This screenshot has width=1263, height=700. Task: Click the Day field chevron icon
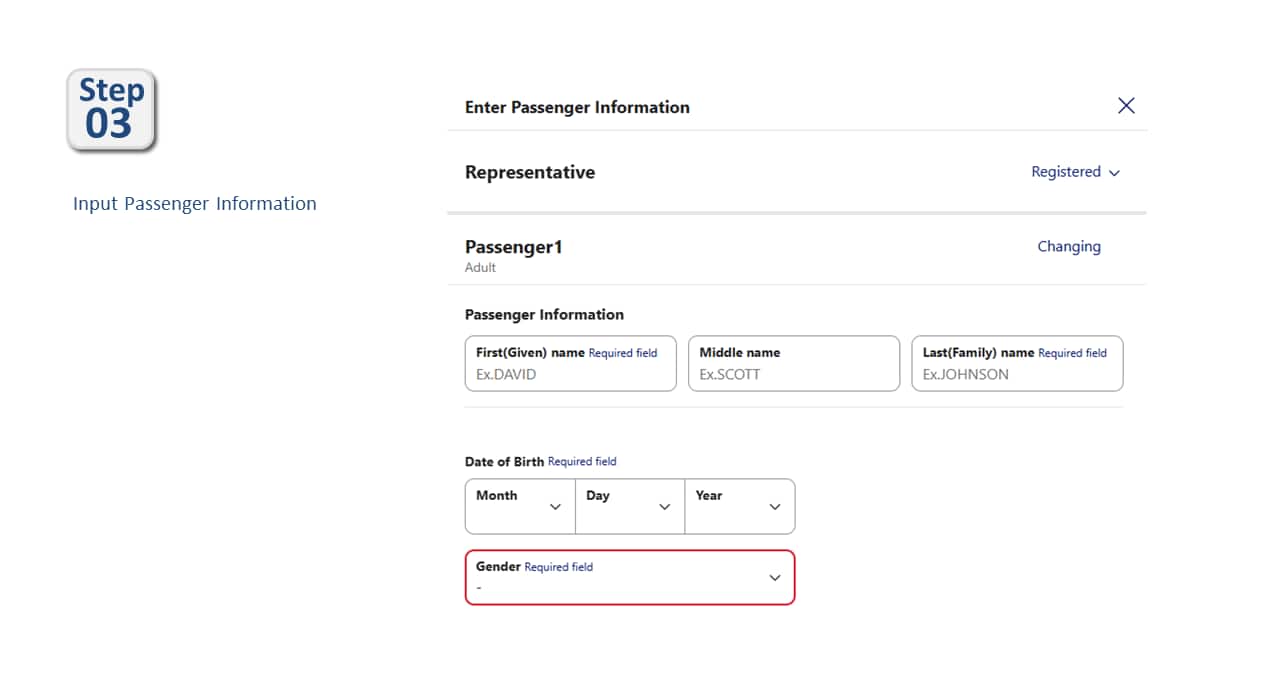[664, 507]
